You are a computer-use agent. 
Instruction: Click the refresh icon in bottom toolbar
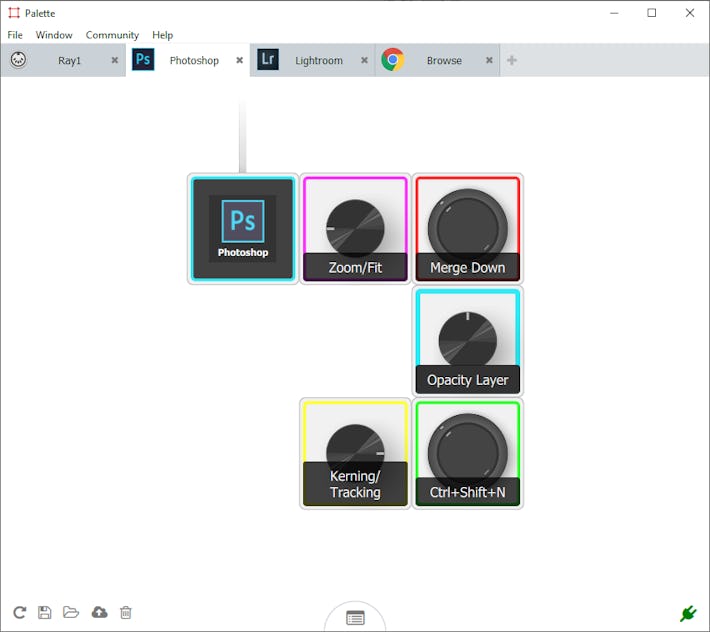coord(19,612)
